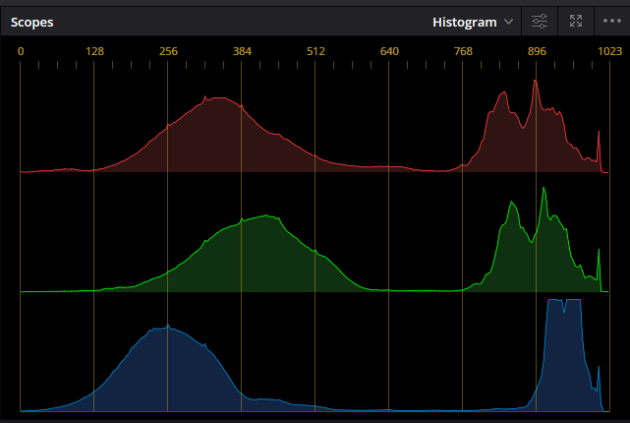Click the 896 scale marker label
The image size is (630, 423).
point(537,51)
